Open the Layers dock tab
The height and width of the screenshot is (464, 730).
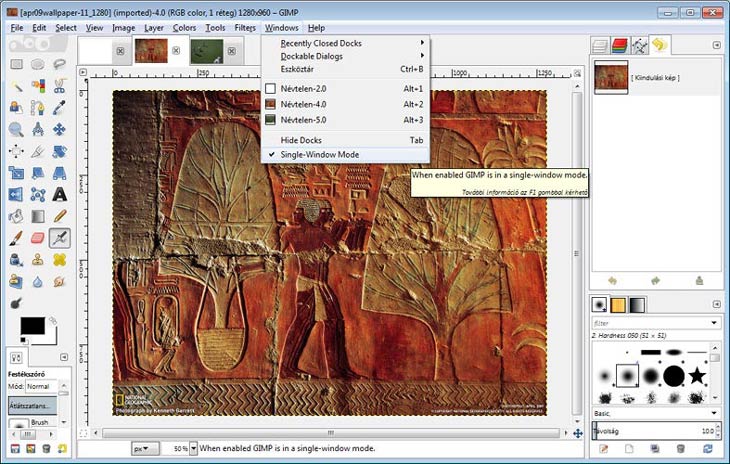coord(600,45)
